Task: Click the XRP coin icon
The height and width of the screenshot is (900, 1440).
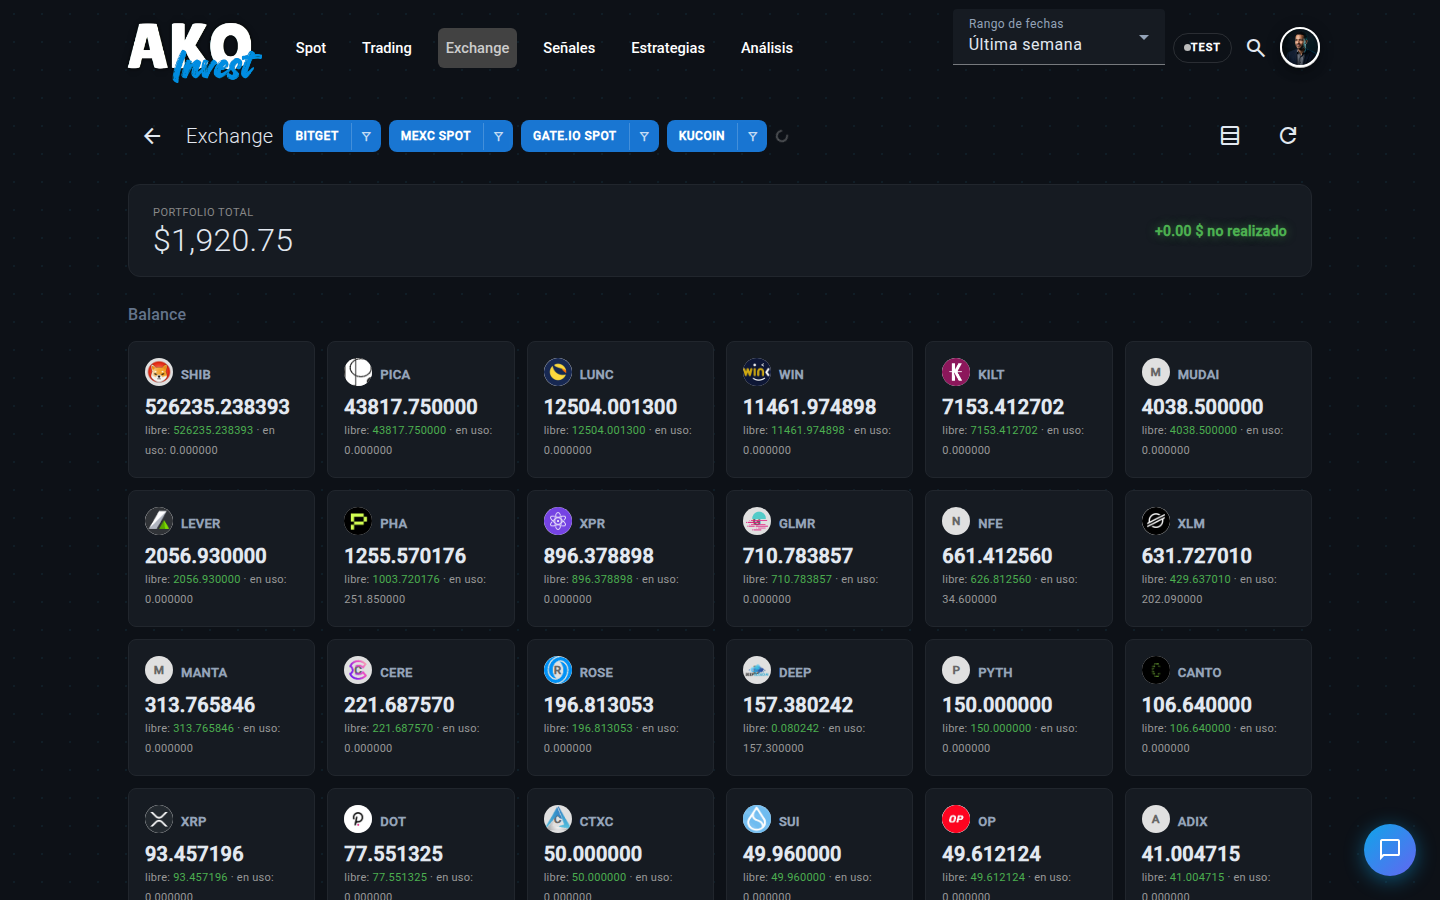Action: click(x=159, y=819)
